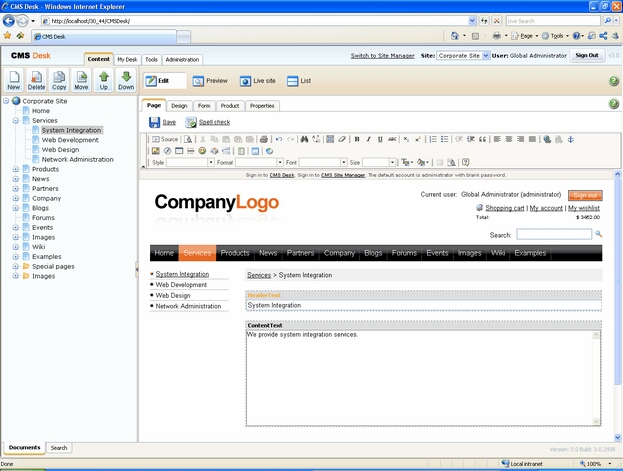
Task: Click the Copy document icon
Action: point(59,79)
